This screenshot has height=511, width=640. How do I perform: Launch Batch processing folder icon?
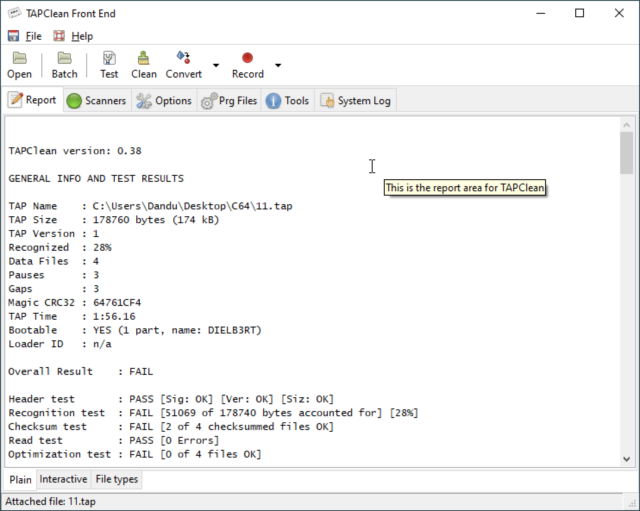coord(64,58)
